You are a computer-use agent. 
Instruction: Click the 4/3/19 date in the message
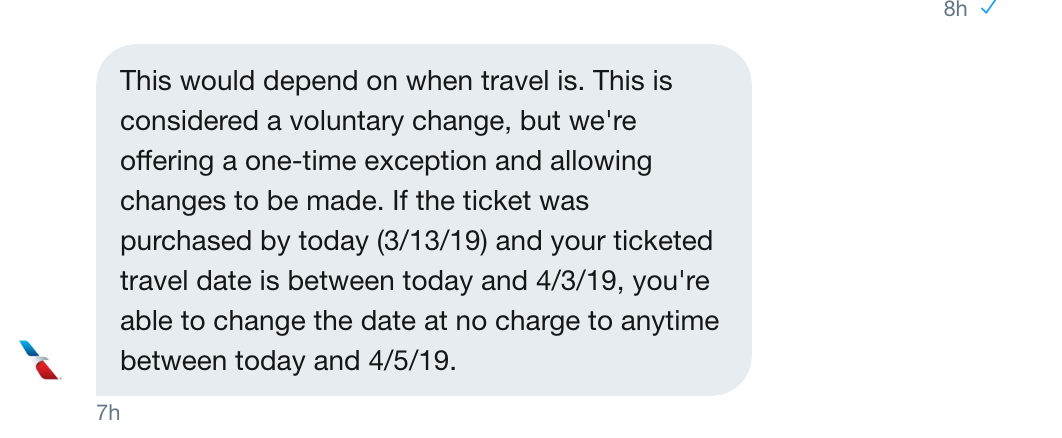pyautogui.click(x=578, y=281)
